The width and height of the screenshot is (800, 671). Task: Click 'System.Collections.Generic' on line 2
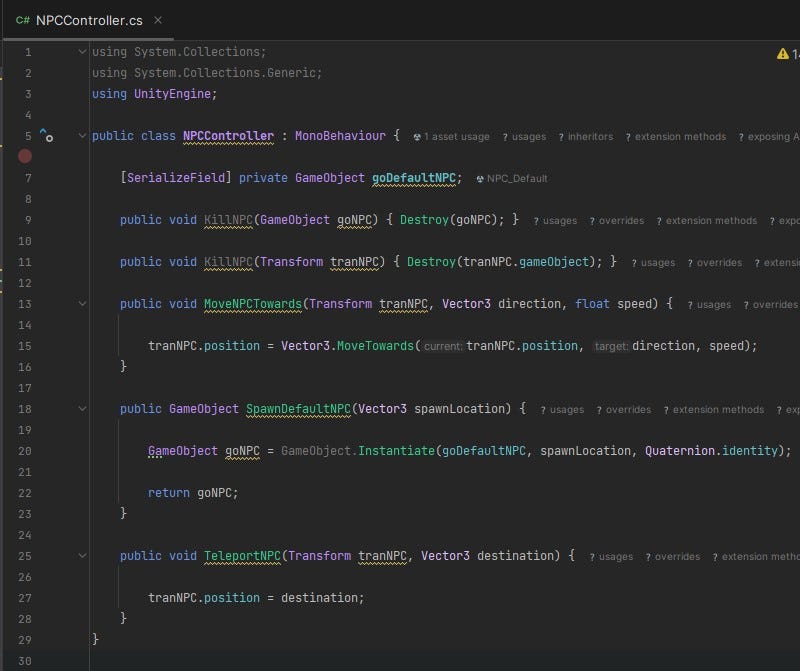pyautogui.click(x=225, y=72)
